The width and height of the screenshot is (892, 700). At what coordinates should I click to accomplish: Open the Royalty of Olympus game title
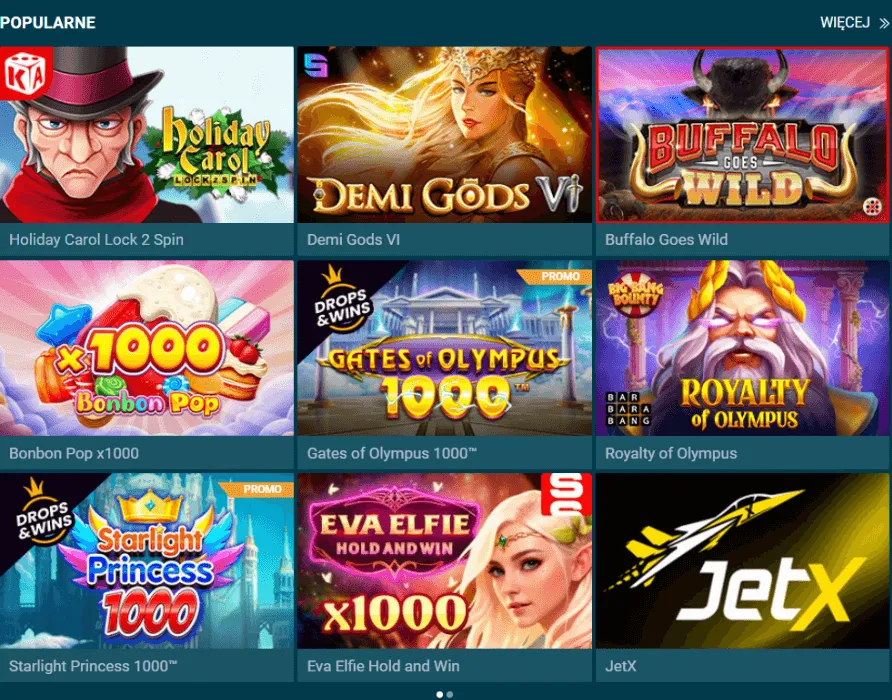671,454
